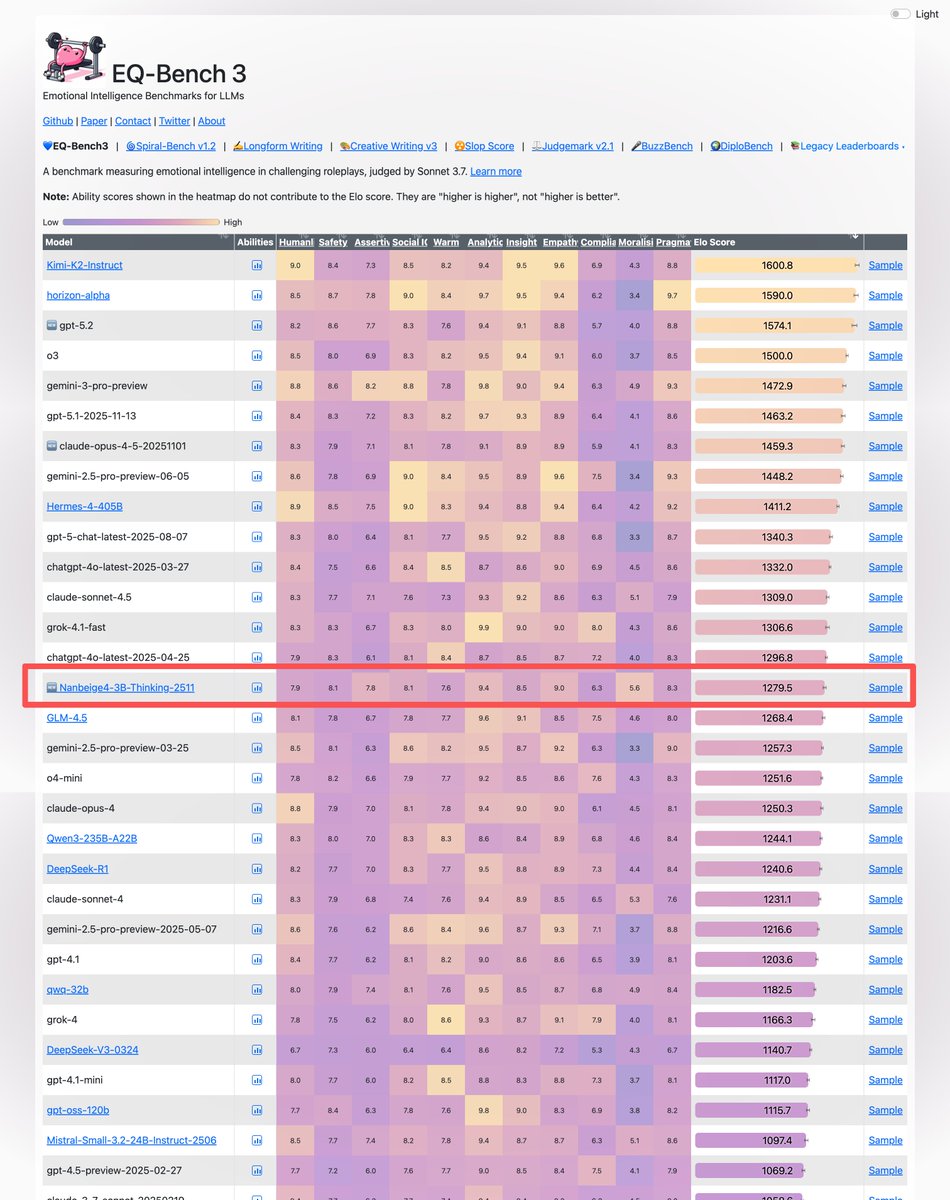This screenshot has width=950, height=1200.
Task: Open the Judgemark v2.1 benchmark page
Action: click(575, 145)
